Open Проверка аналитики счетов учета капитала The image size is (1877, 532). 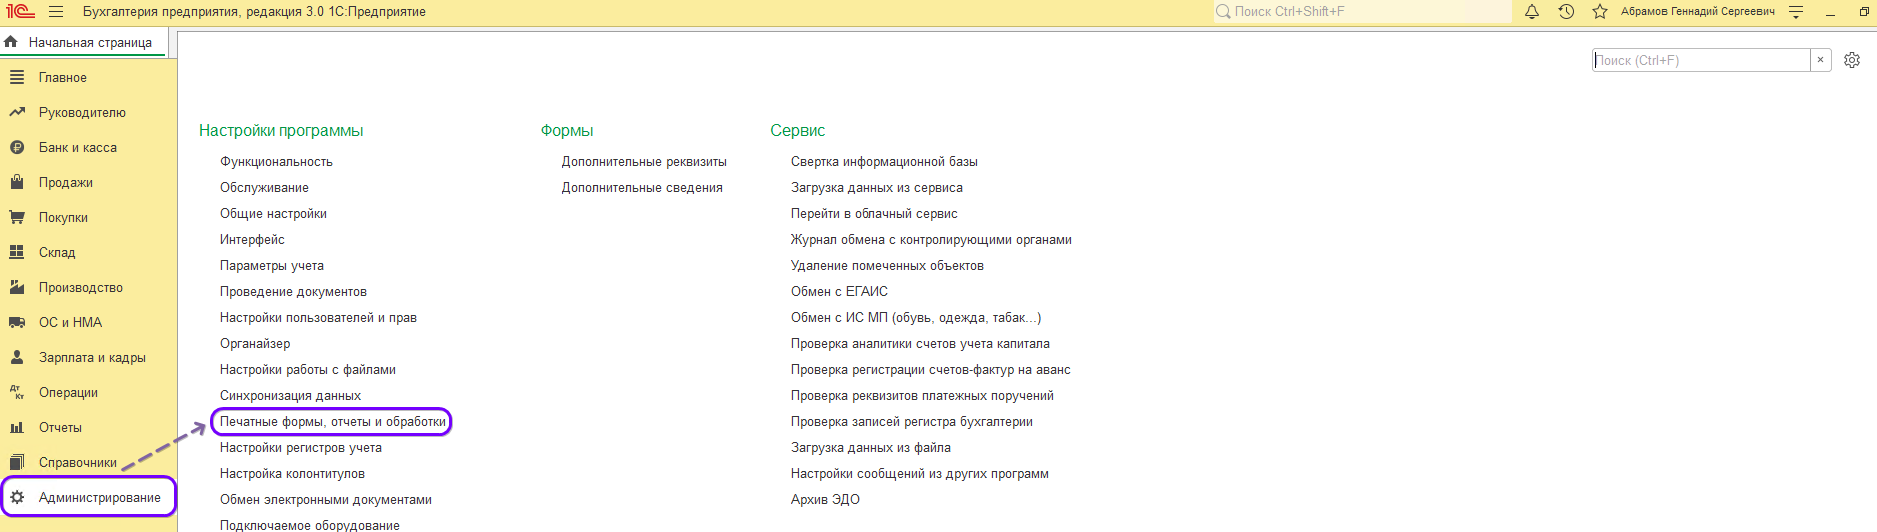click(920, 343)
